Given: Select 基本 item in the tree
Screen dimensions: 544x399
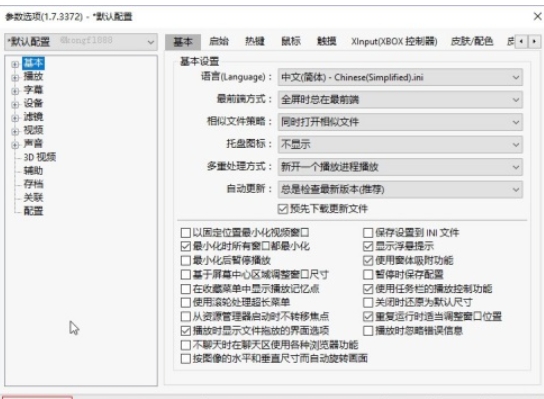Looking at the screenshot, I should pyautogui.click(x=33, y=63).
